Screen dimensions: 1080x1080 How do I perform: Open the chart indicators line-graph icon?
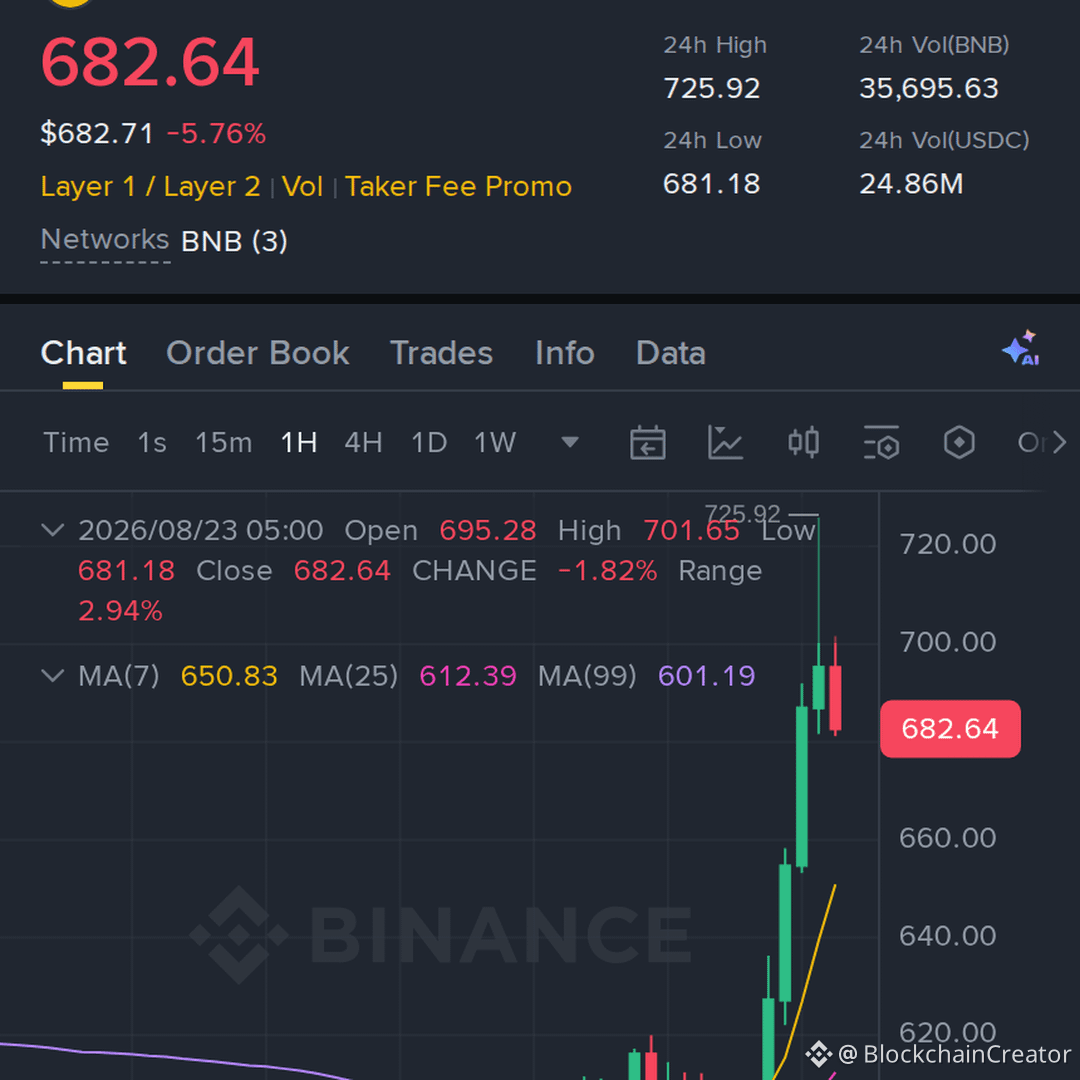(x=725, y=442)
